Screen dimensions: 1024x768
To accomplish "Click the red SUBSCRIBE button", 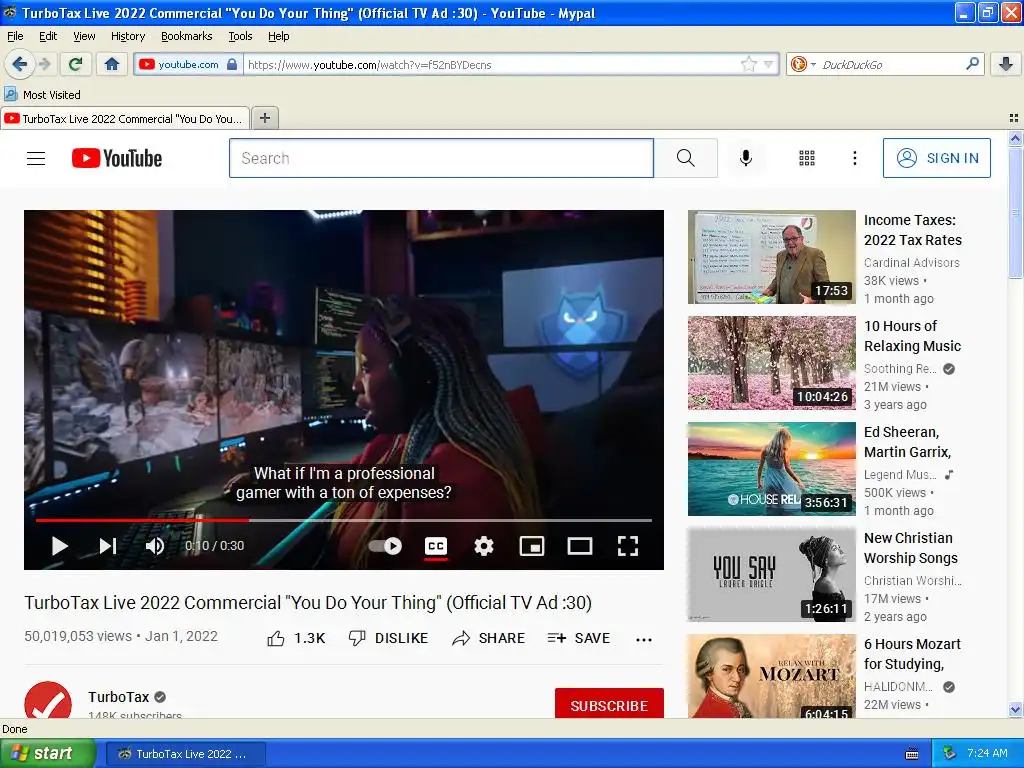I will (x=609, y=705).
